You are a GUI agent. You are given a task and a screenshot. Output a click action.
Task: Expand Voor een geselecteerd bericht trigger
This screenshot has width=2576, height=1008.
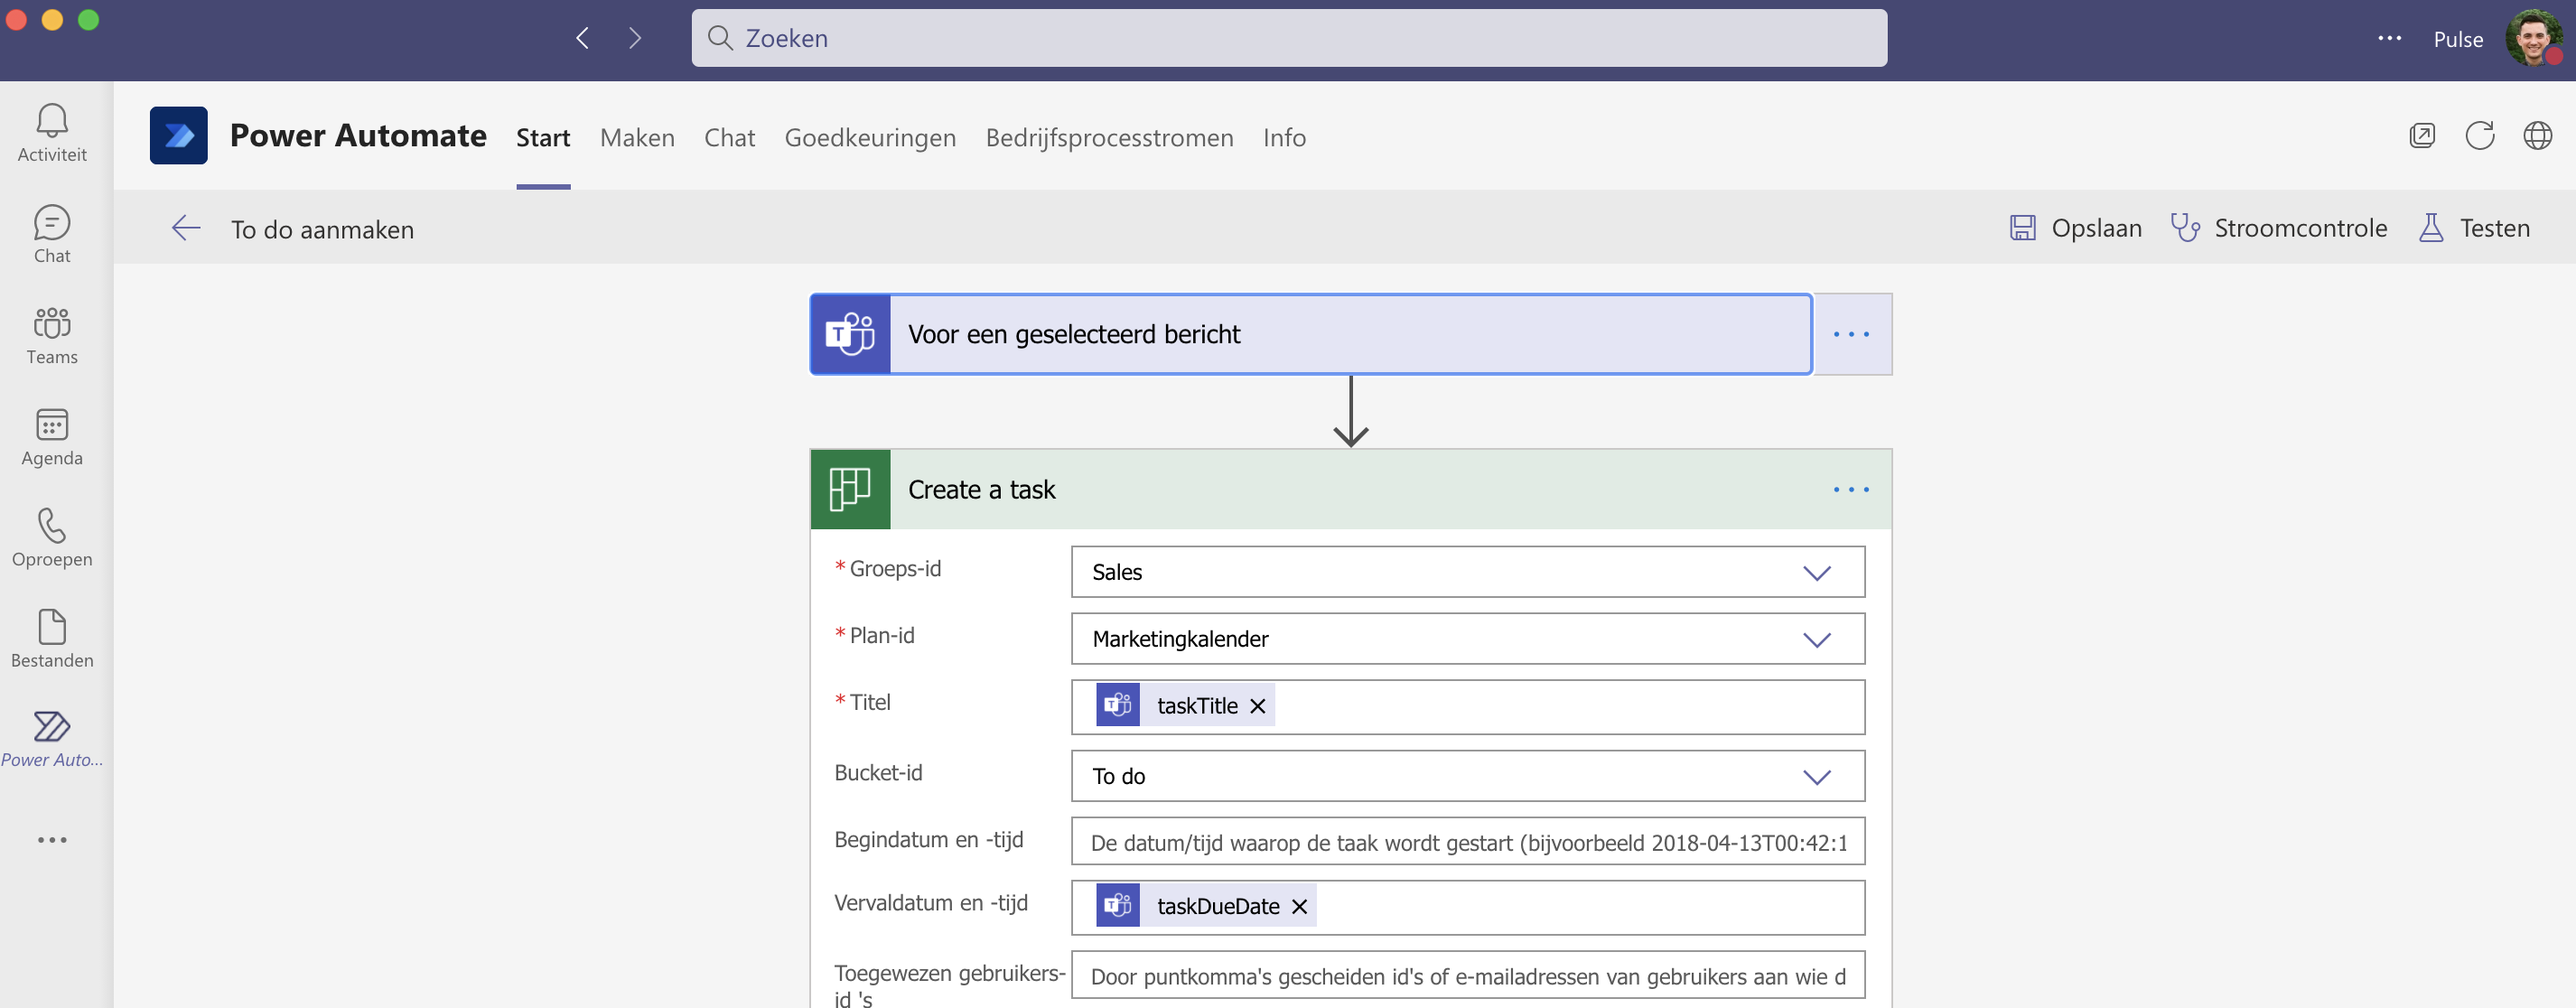click(x=1311, y=334)
